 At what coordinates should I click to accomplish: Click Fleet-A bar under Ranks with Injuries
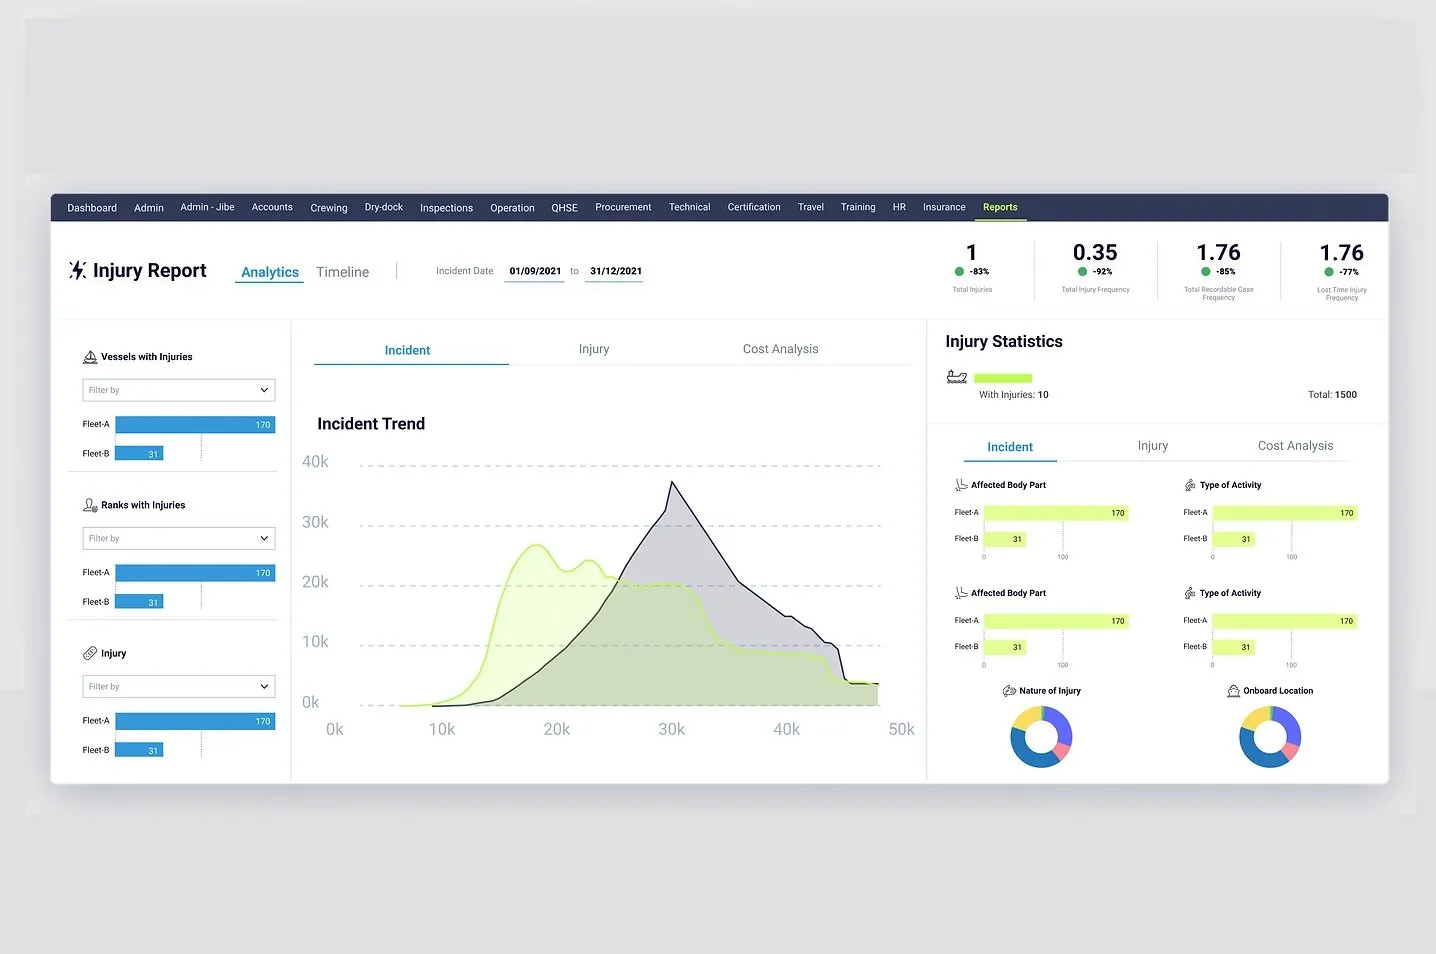coord(195,573)
